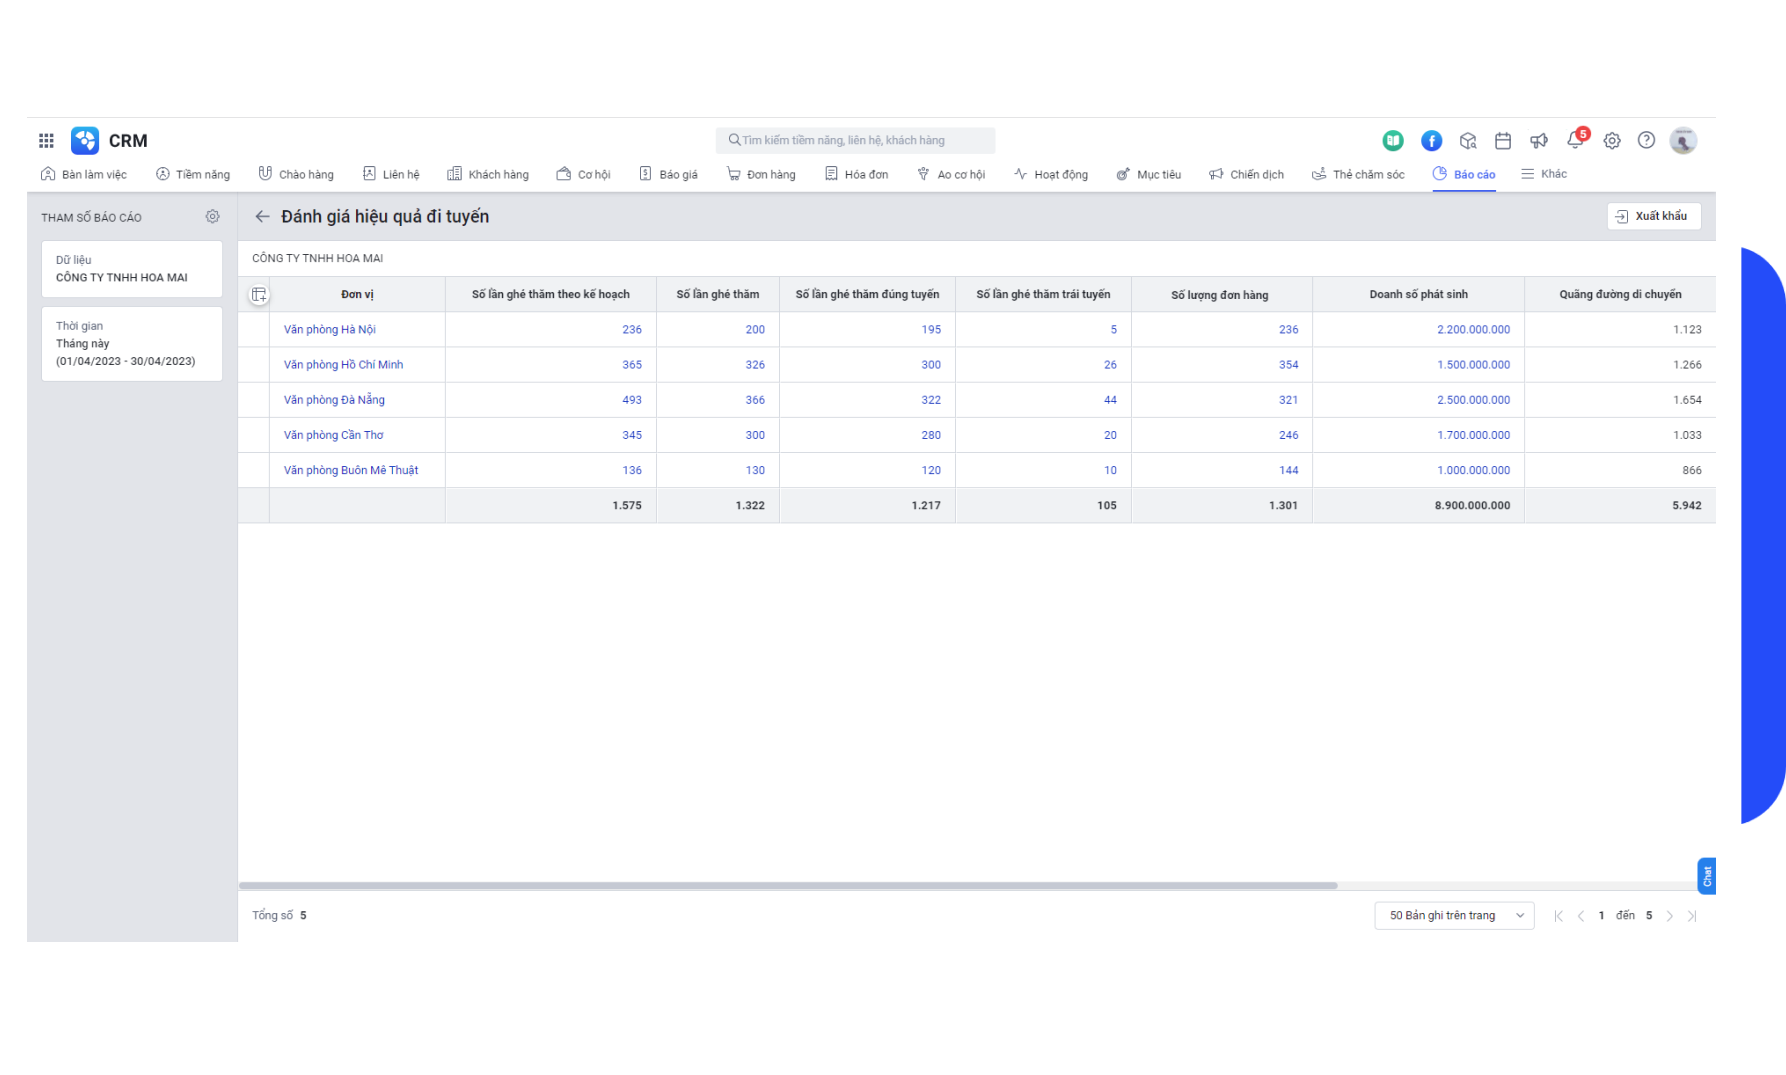Screen dimensions: 1786x1075
Task: Click value 1.000.000.000 in Buôn Mê Thuật row
Action: coord(1473,470)
